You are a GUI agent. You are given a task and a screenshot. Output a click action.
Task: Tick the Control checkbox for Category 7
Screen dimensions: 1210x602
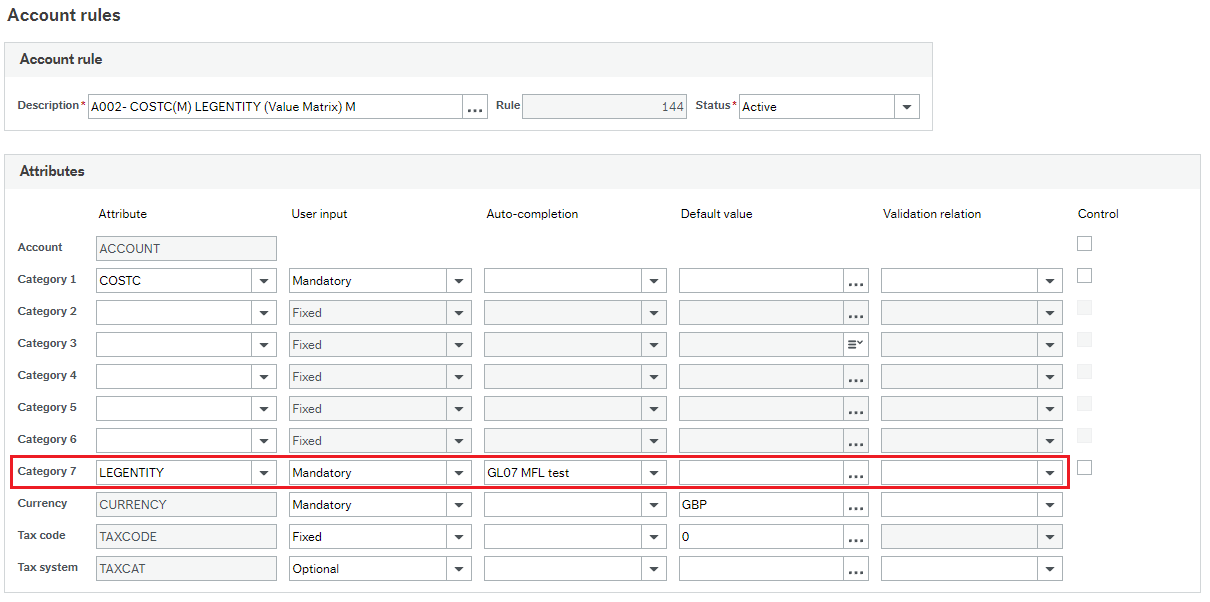1084,467
